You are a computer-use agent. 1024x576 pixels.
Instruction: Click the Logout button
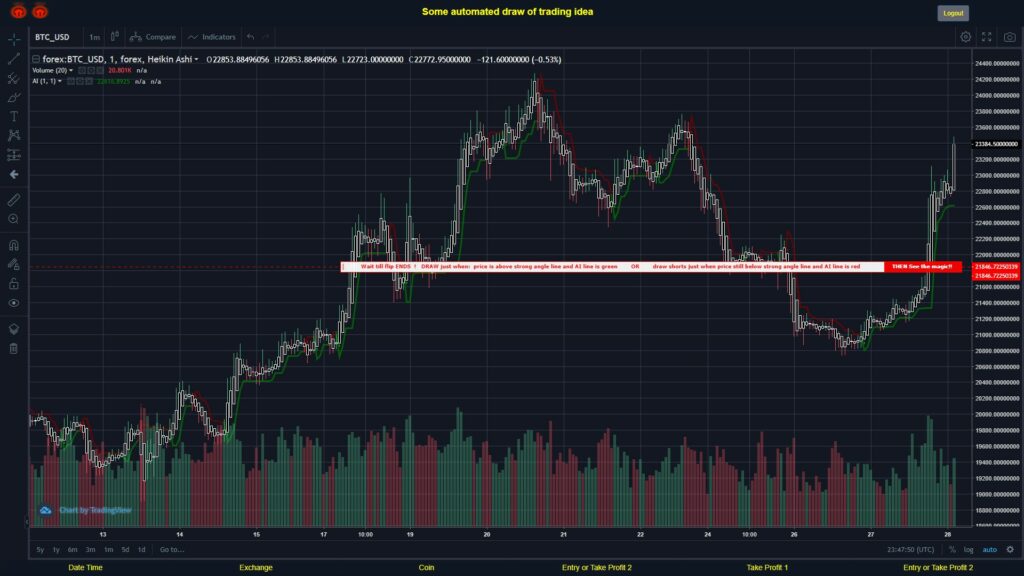[953, 13]
